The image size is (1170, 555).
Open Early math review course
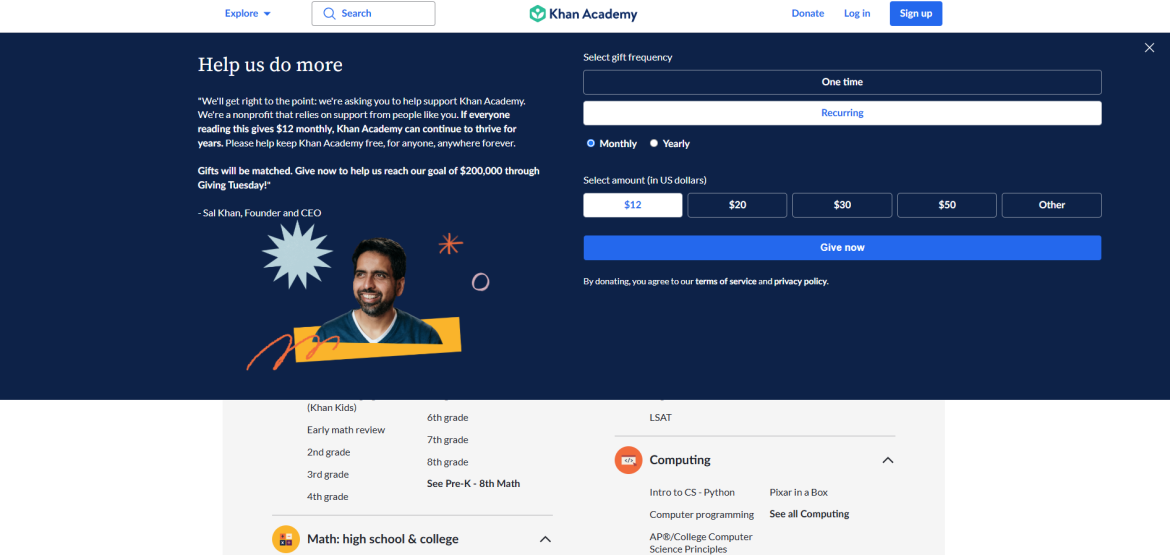pos(346,430)
